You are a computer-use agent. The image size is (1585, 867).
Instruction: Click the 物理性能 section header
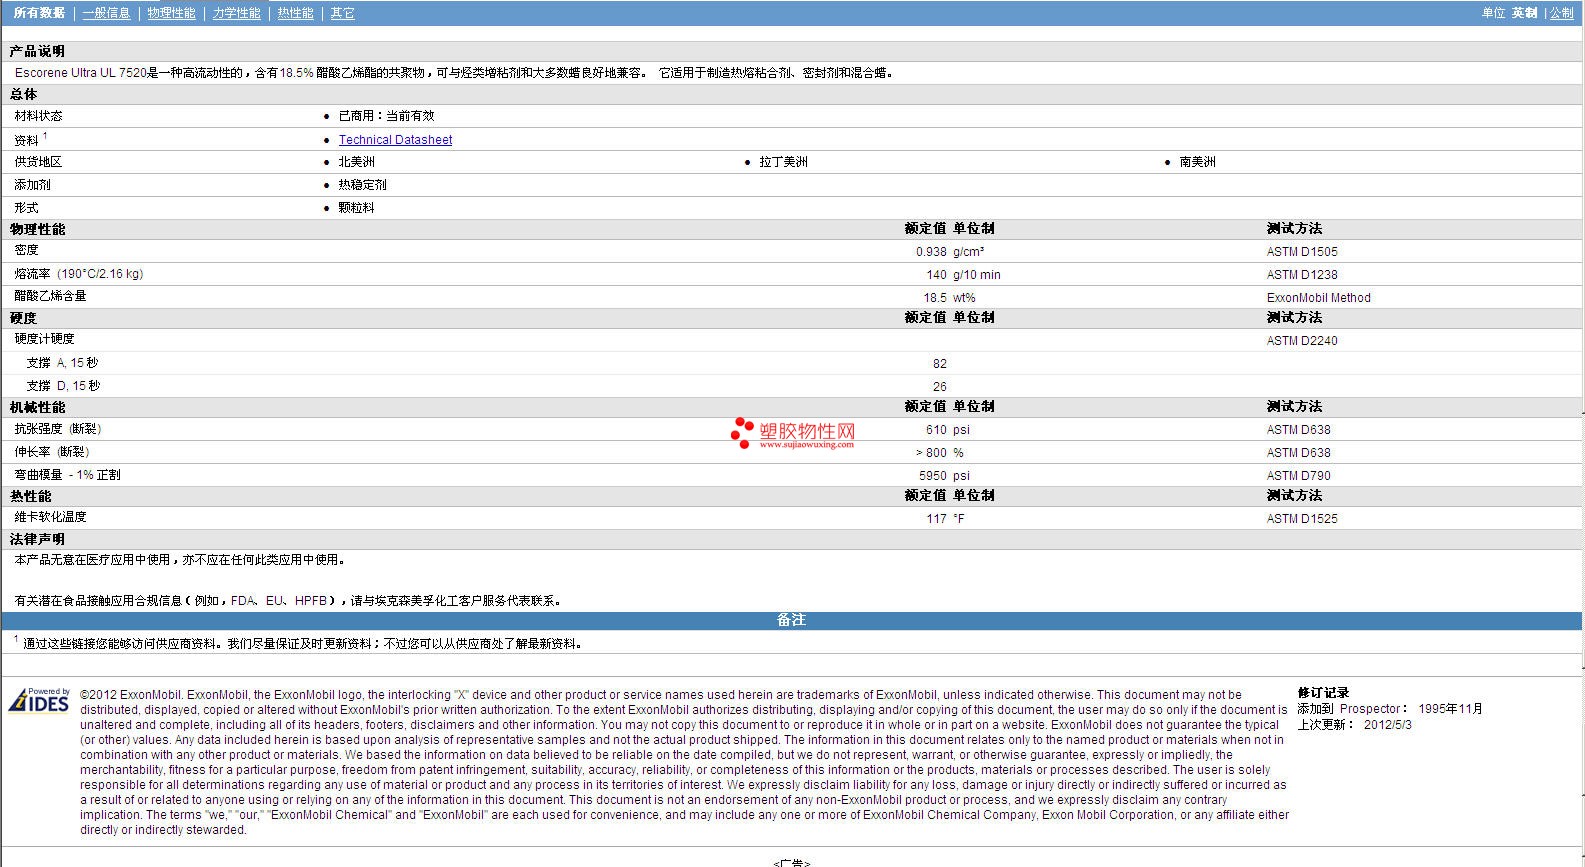click(37, 229)
